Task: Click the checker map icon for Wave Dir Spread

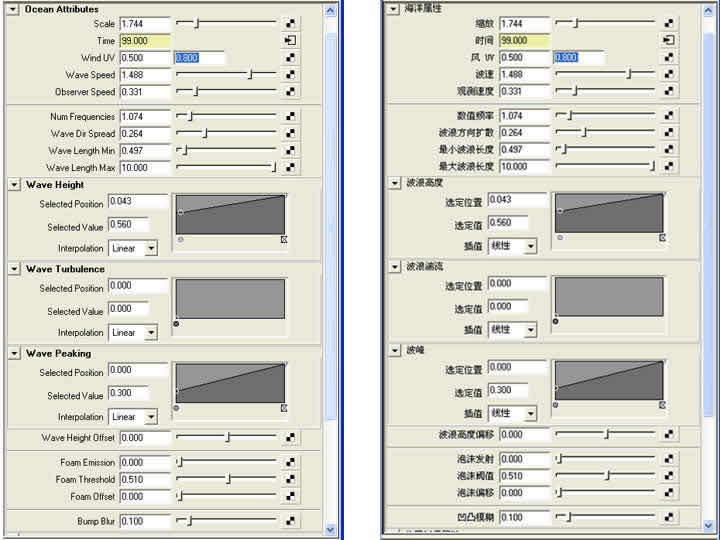Action: pos(290,133)
